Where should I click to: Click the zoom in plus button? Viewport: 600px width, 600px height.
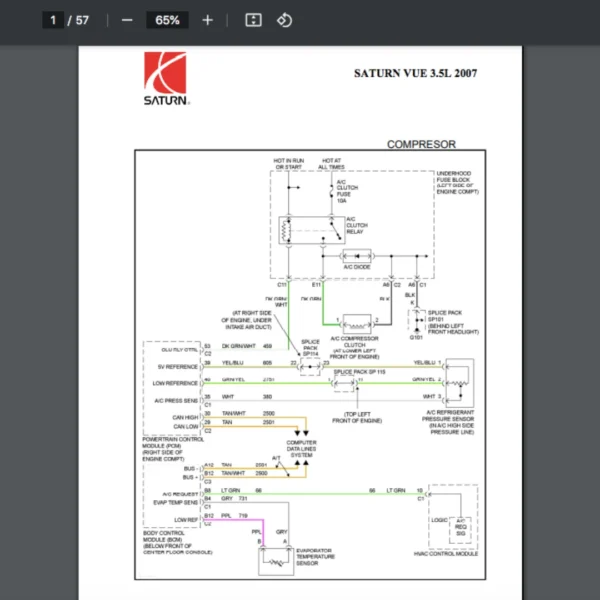click(x=207, y=20)
